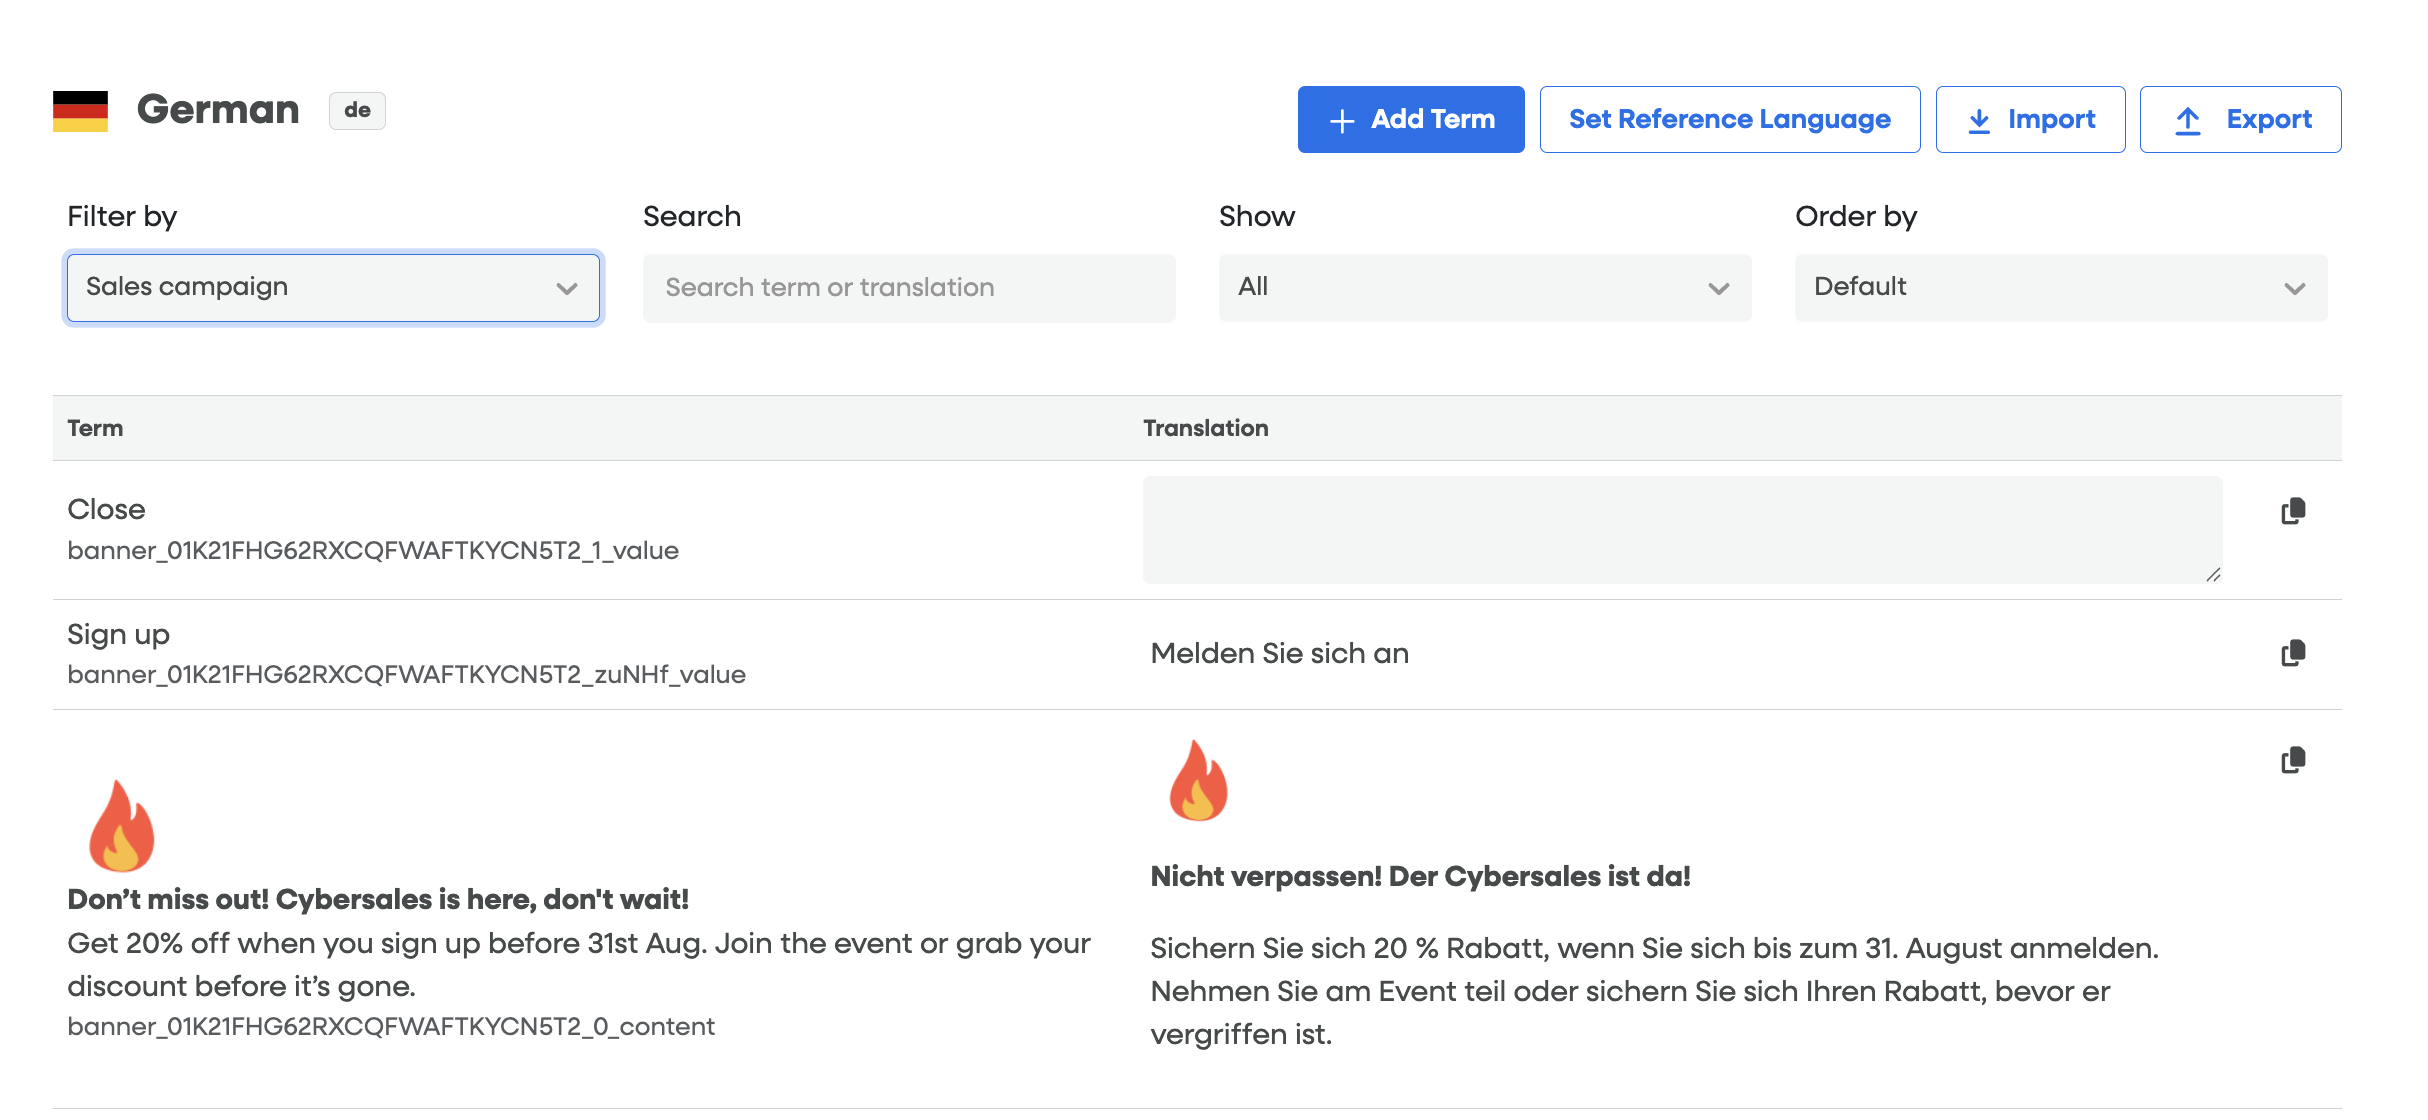This screenshot has height=1120, width=2428.
Task: Focus the Search term or translation field
Action: 908,288
